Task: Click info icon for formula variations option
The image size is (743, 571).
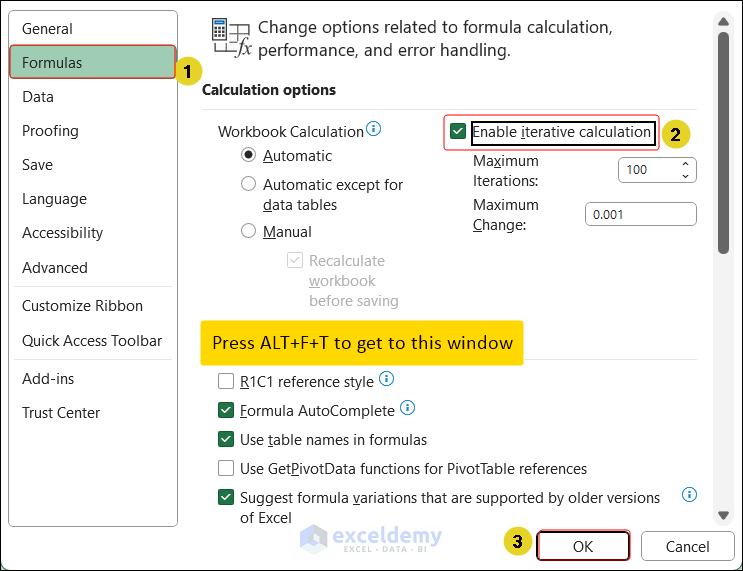Action: pyautogui.click(x=689, y=495)
